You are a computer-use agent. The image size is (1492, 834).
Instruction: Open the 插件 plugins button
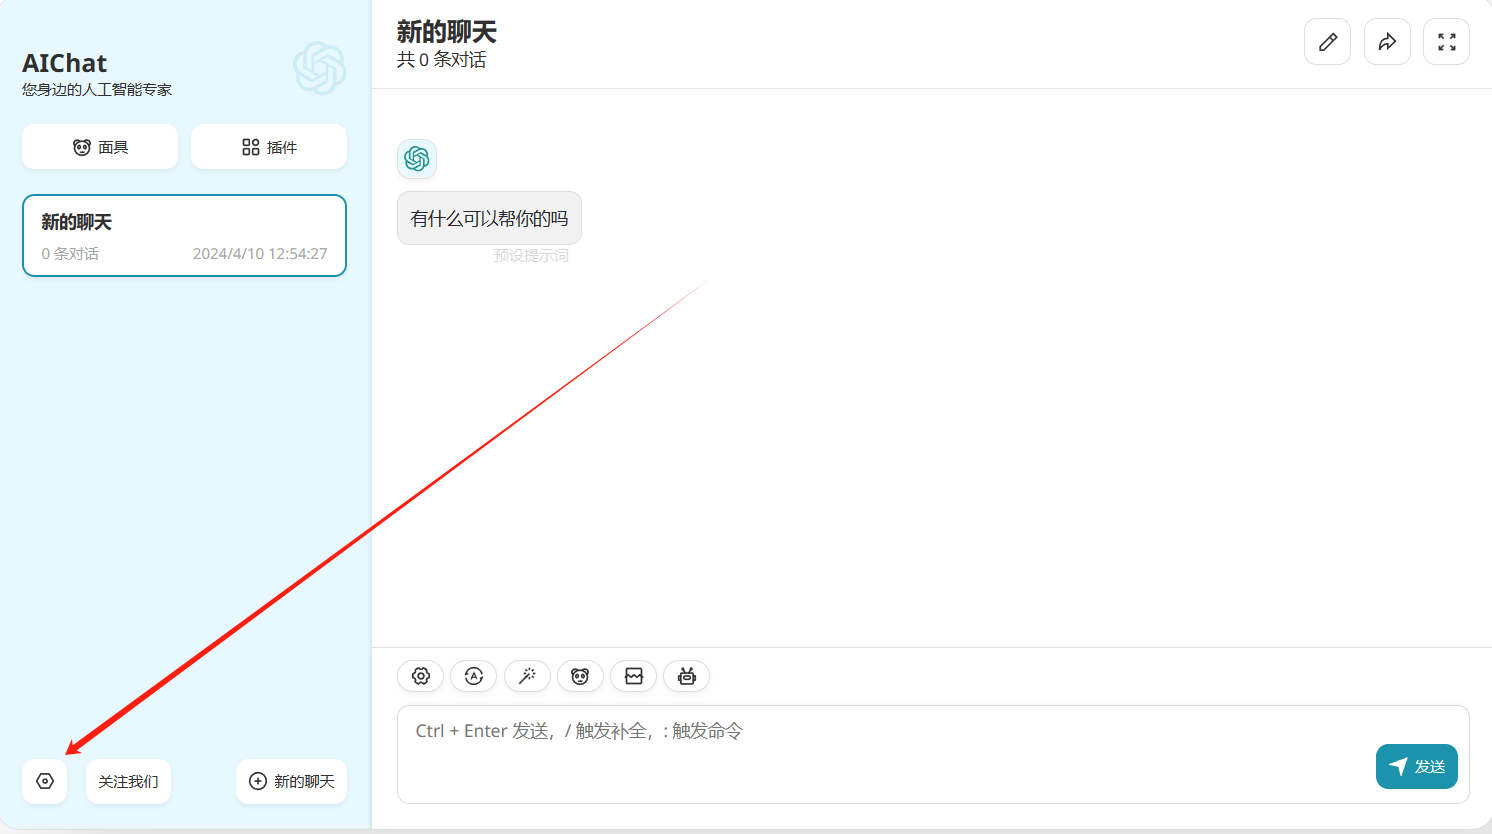(x=269, y=147)
